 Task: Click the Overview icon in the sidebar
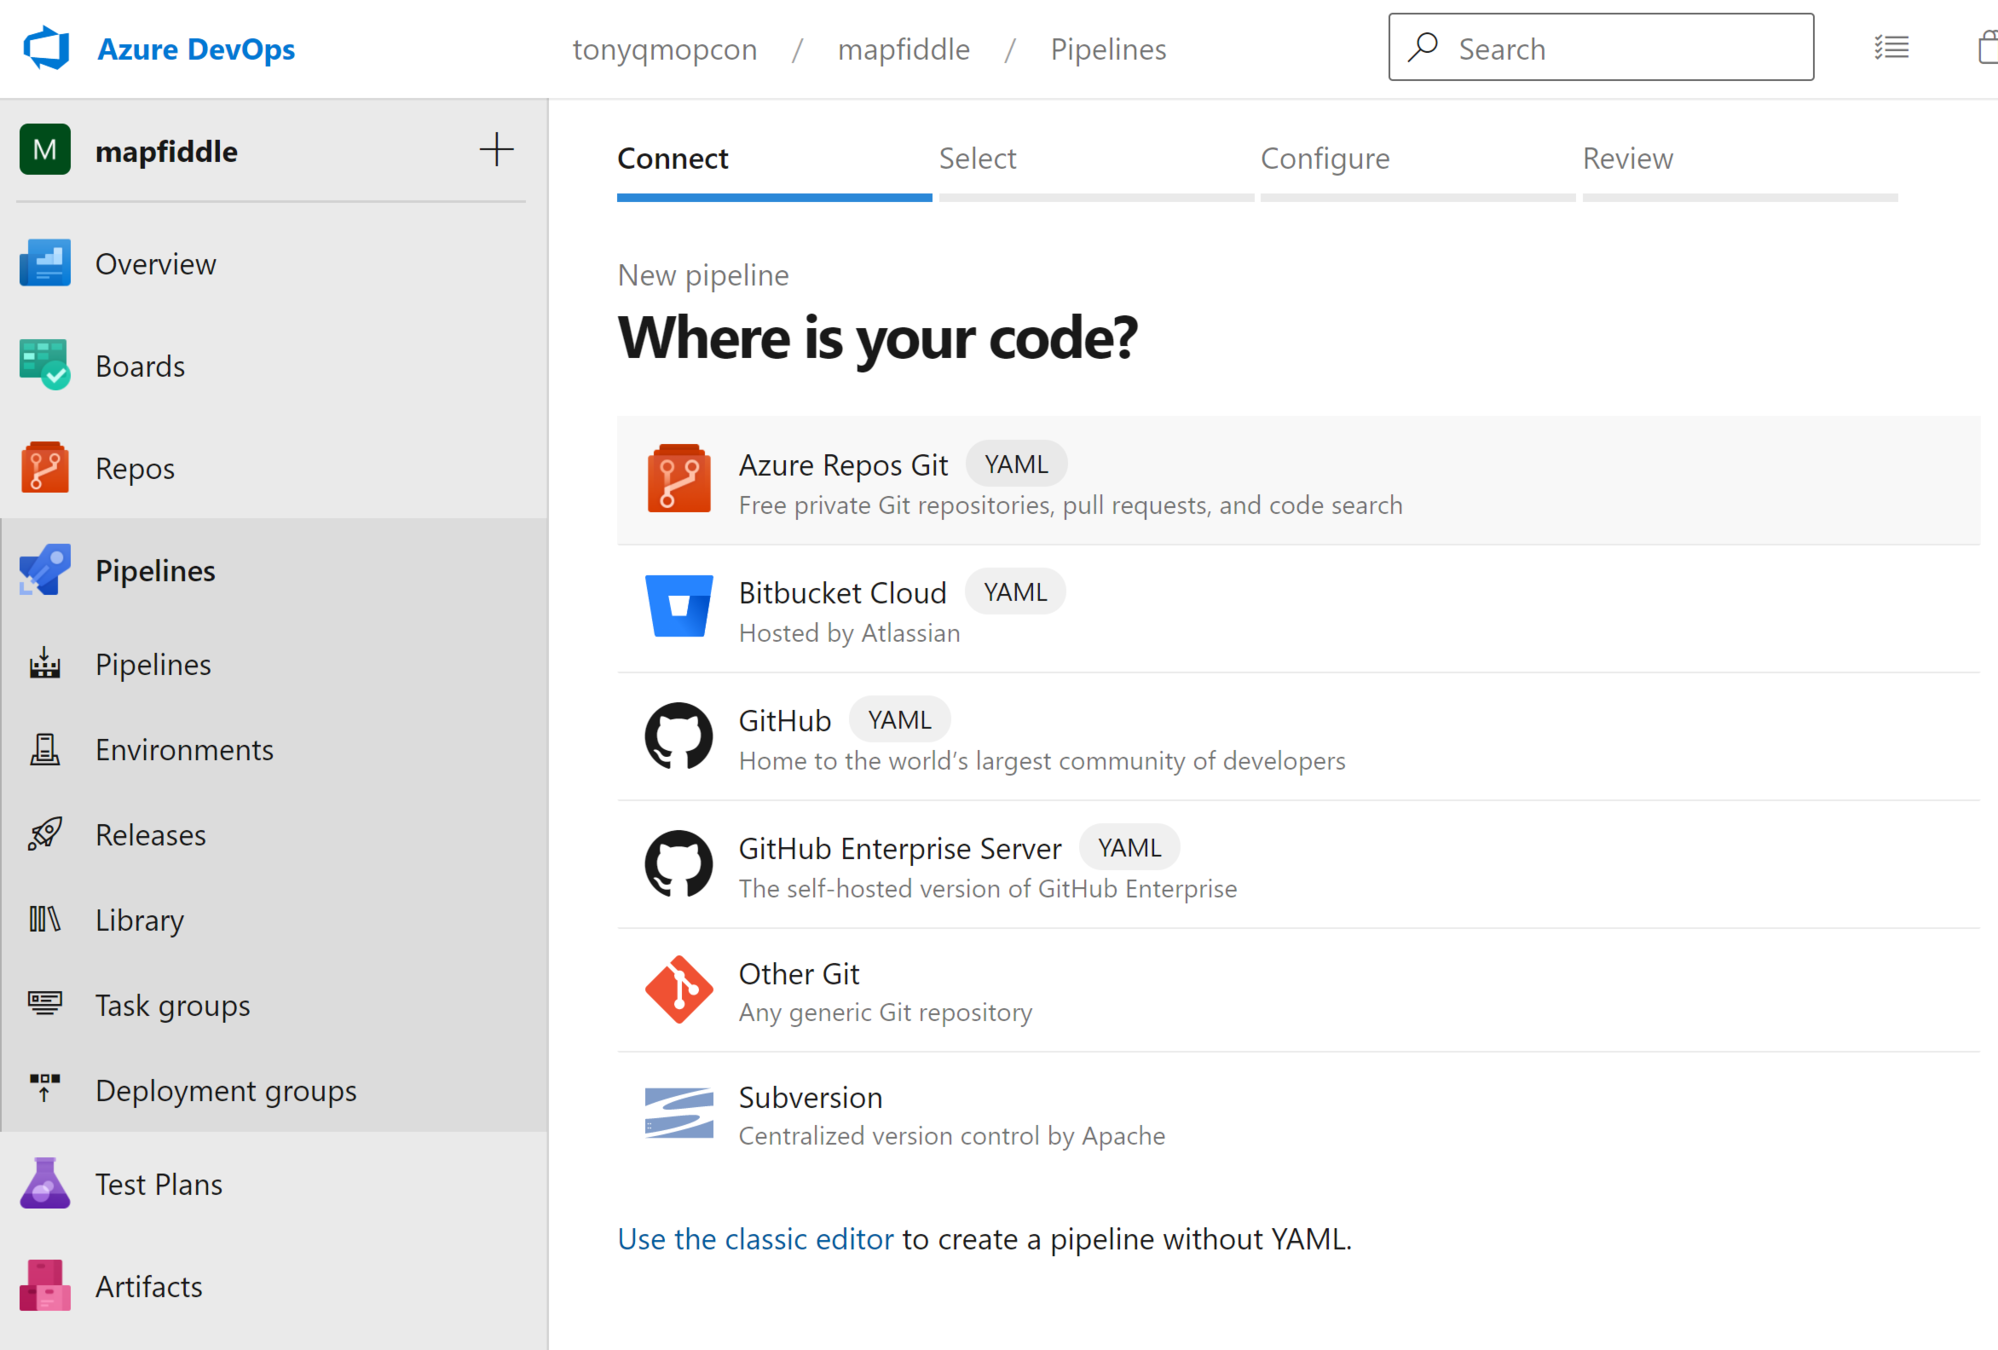click(x=44, y=263)
